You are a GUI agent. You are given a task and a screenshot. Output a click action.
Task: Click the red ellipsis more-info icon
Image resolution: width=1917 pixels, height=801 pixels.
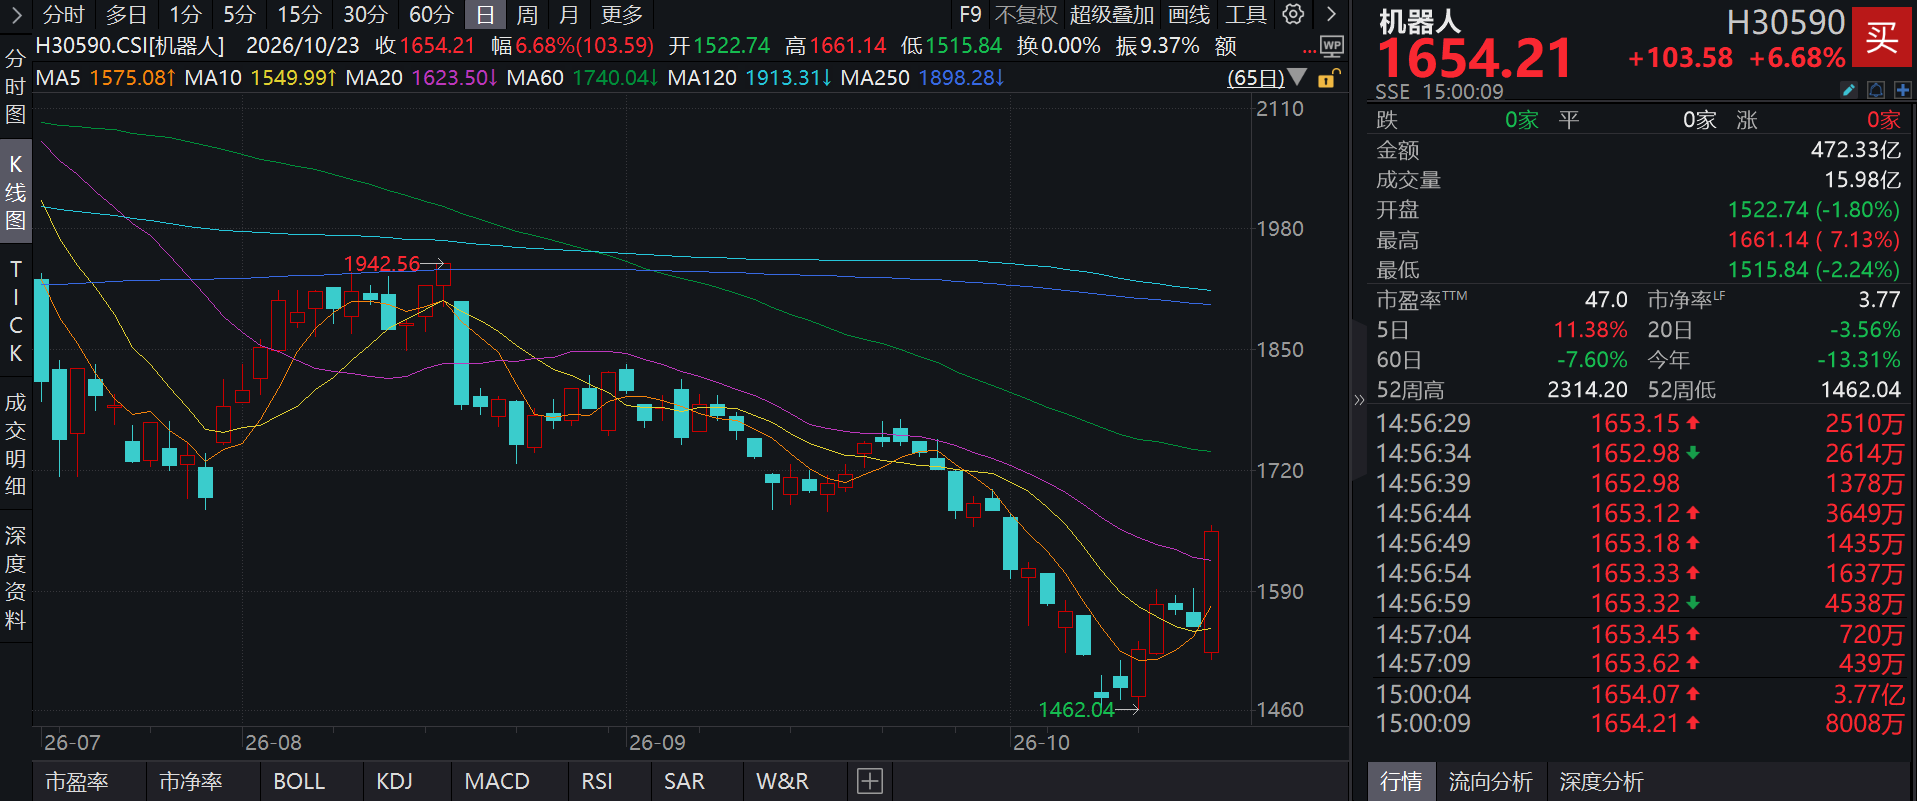coord(1309,50)
